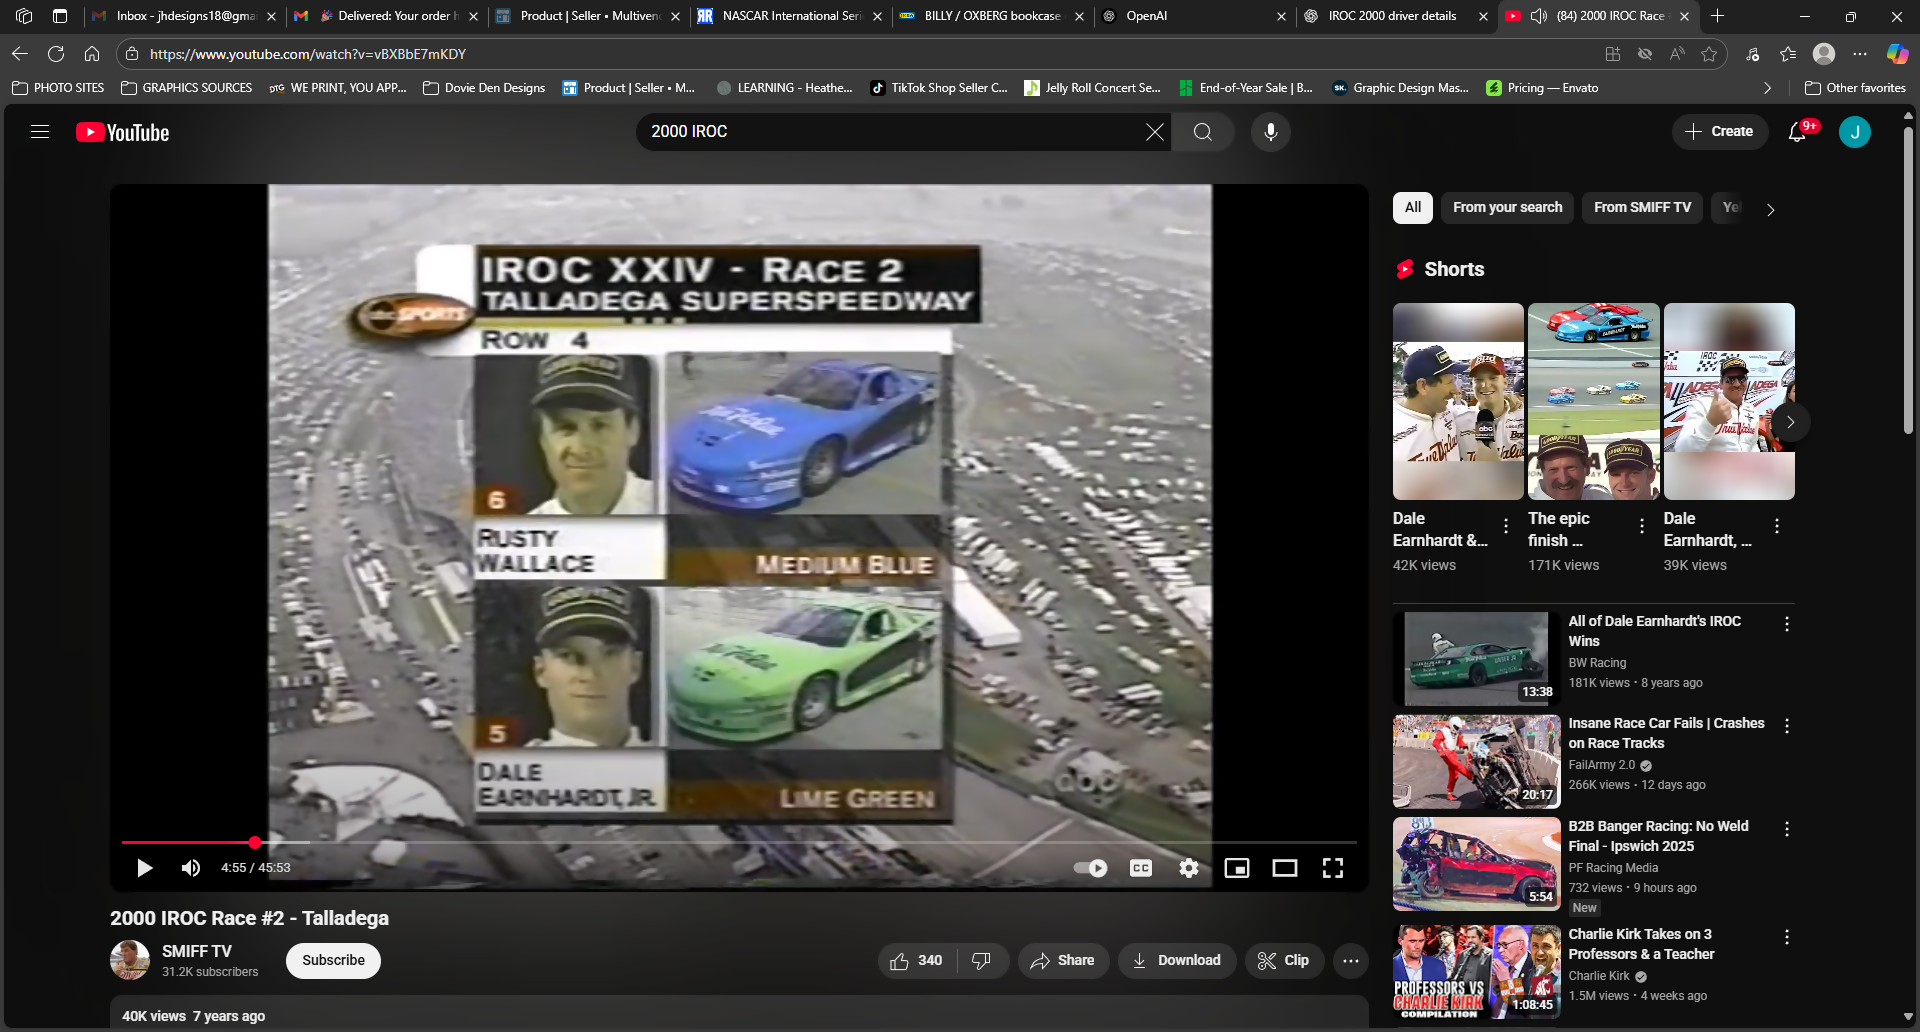Refresh the page

coord(56,54)
